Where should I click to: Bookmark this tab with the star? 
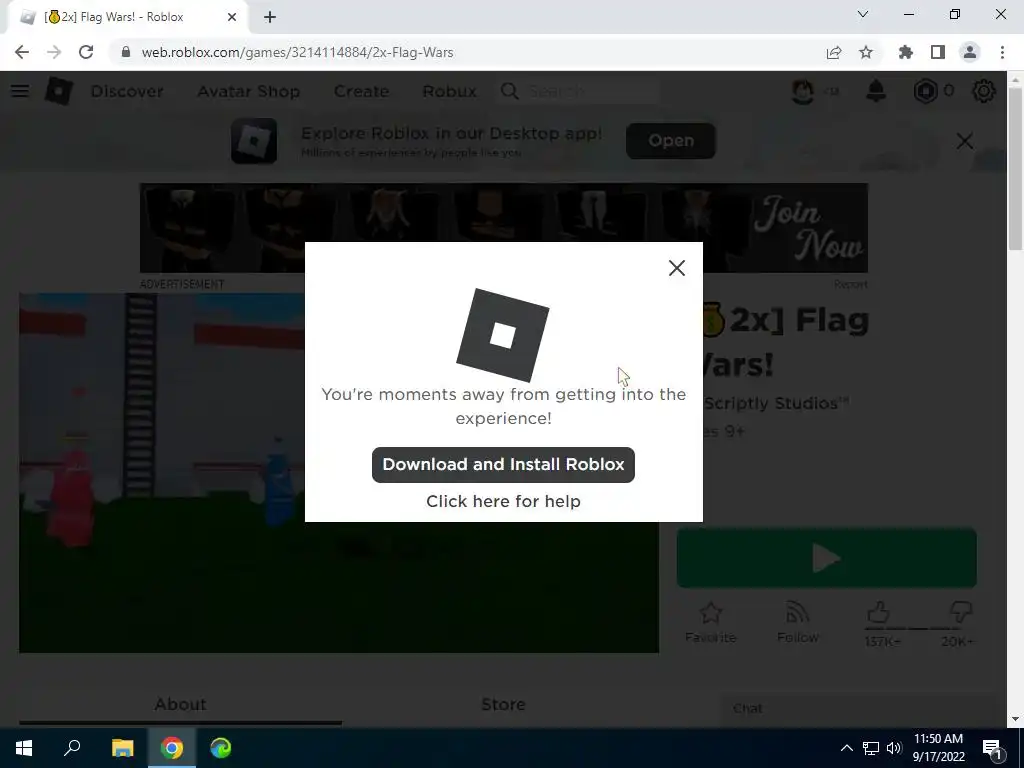pyautogui.click(x=866, y=52)
